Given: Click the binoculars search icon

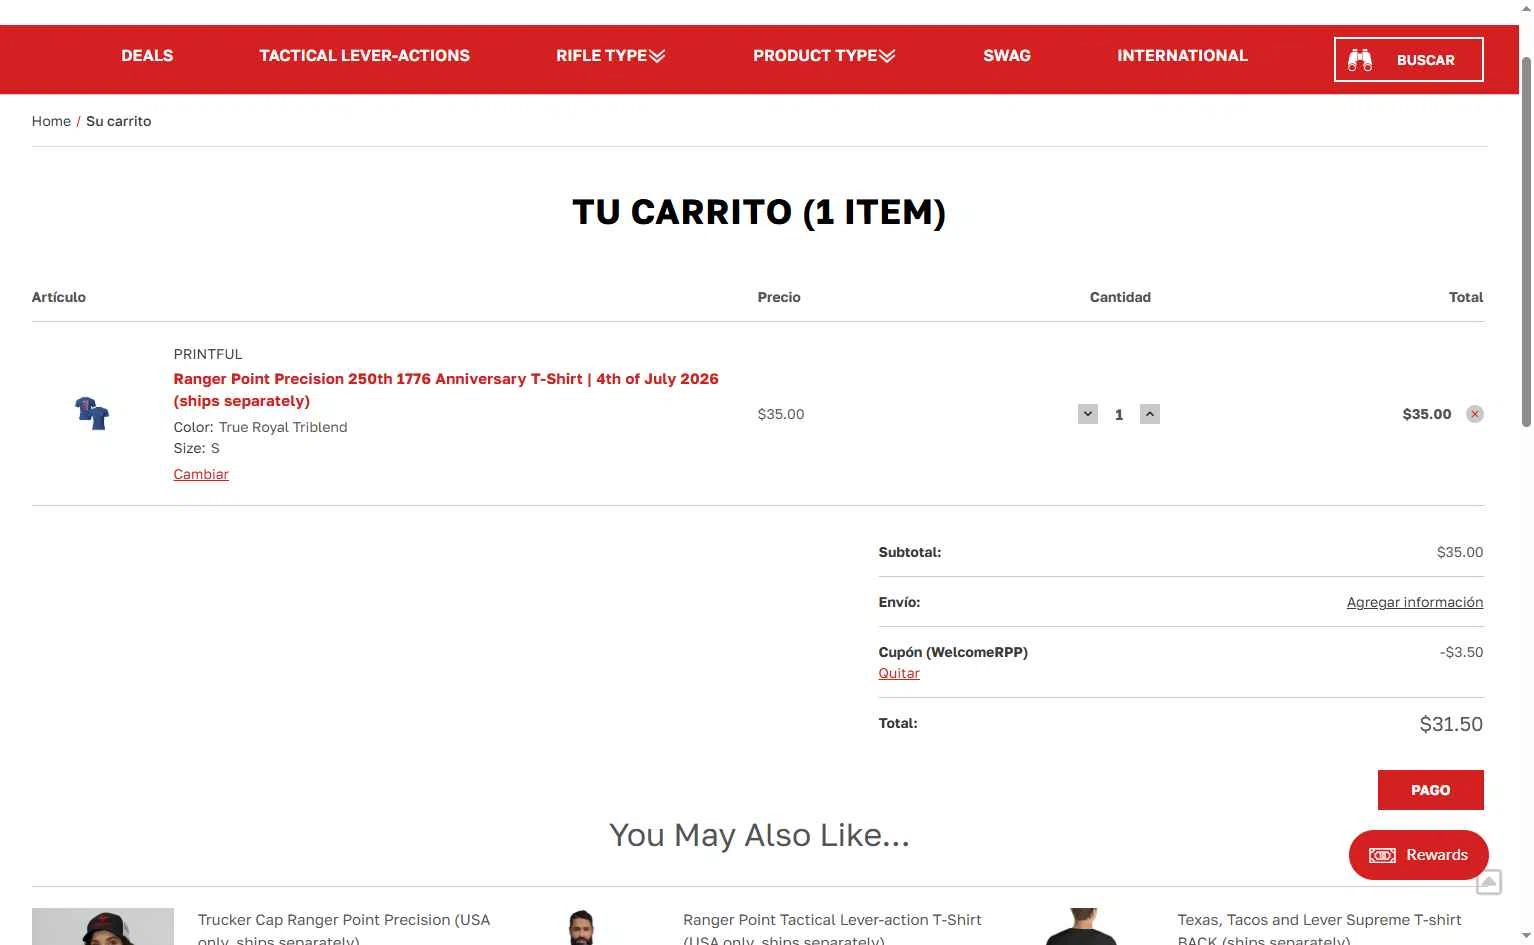Looking at the screenshot, I should coord(1360,60).
